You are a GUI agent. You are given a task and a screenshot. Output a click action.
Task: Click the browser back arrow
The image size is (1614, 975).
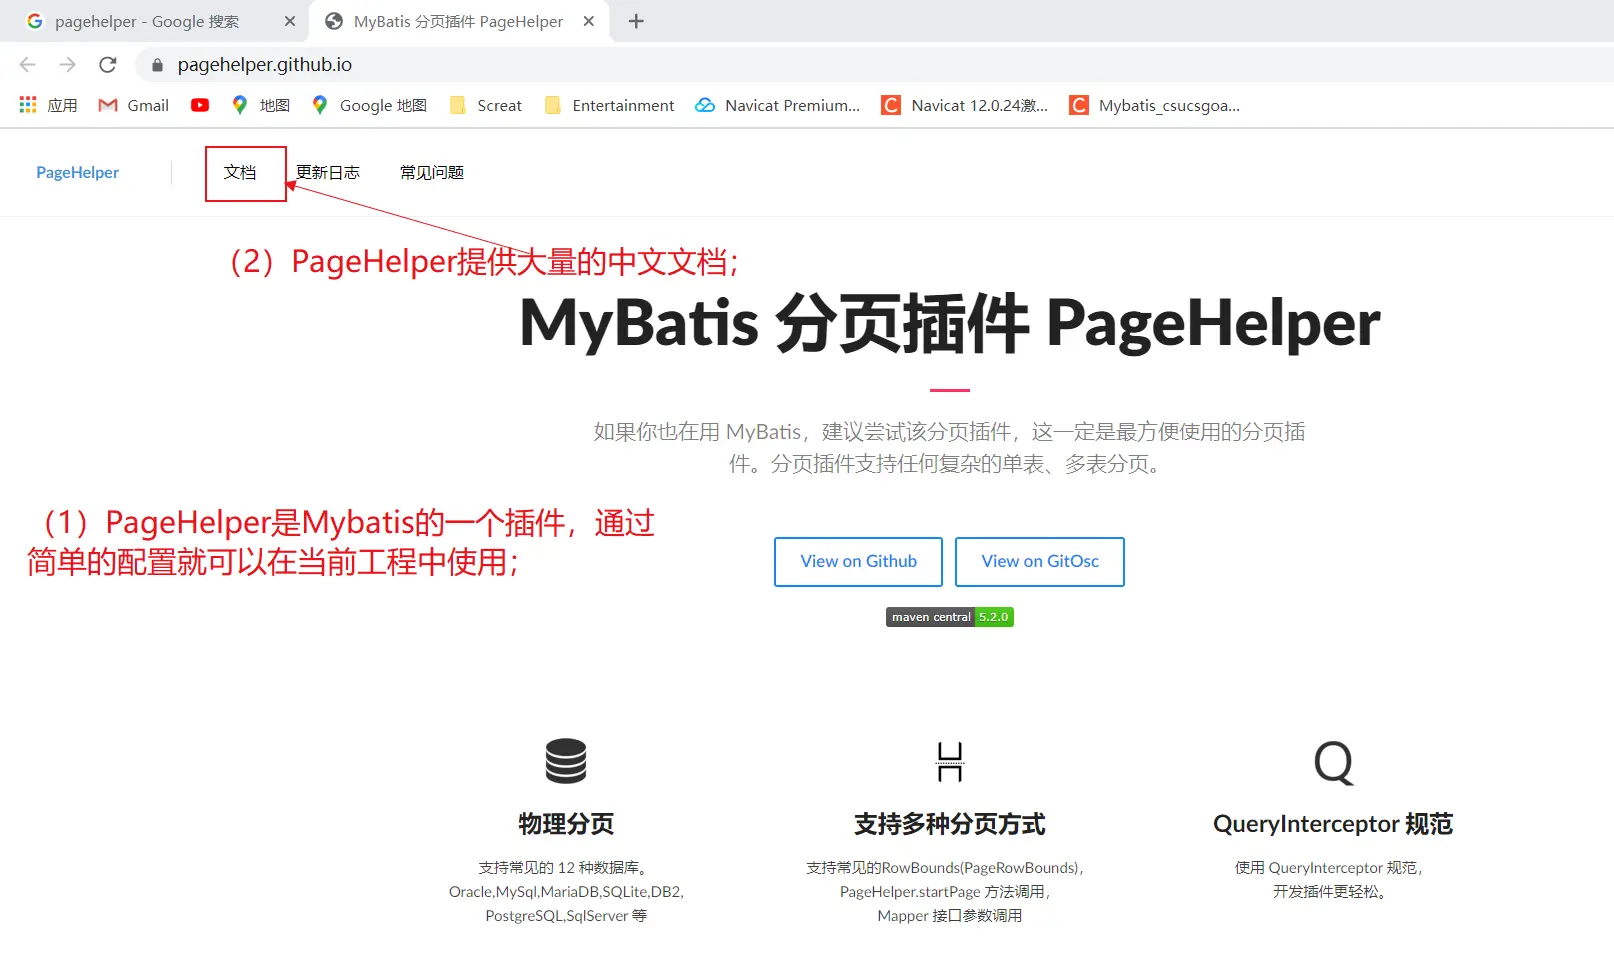(28, 65)
